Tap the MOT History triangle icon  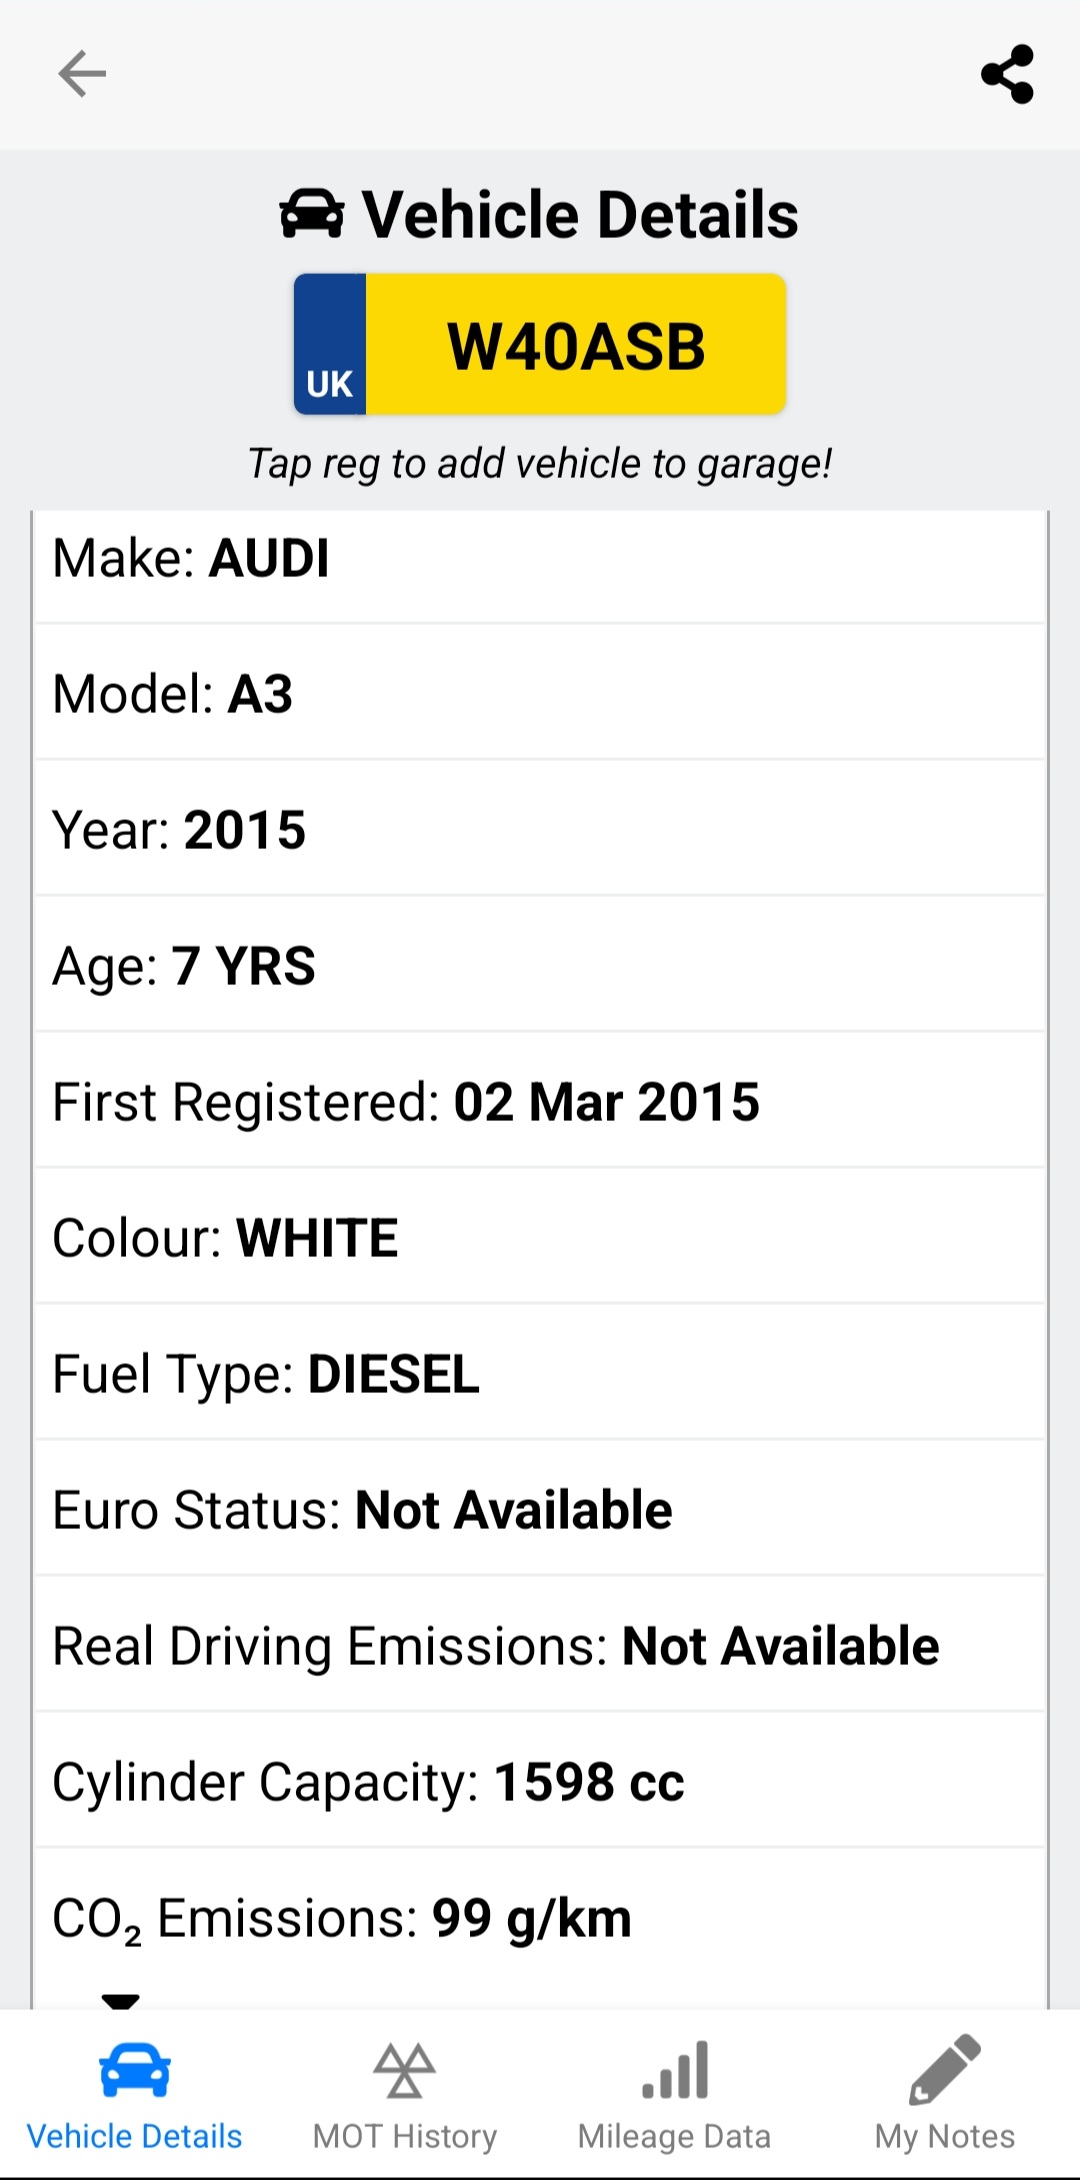(x=404, y=2070)
